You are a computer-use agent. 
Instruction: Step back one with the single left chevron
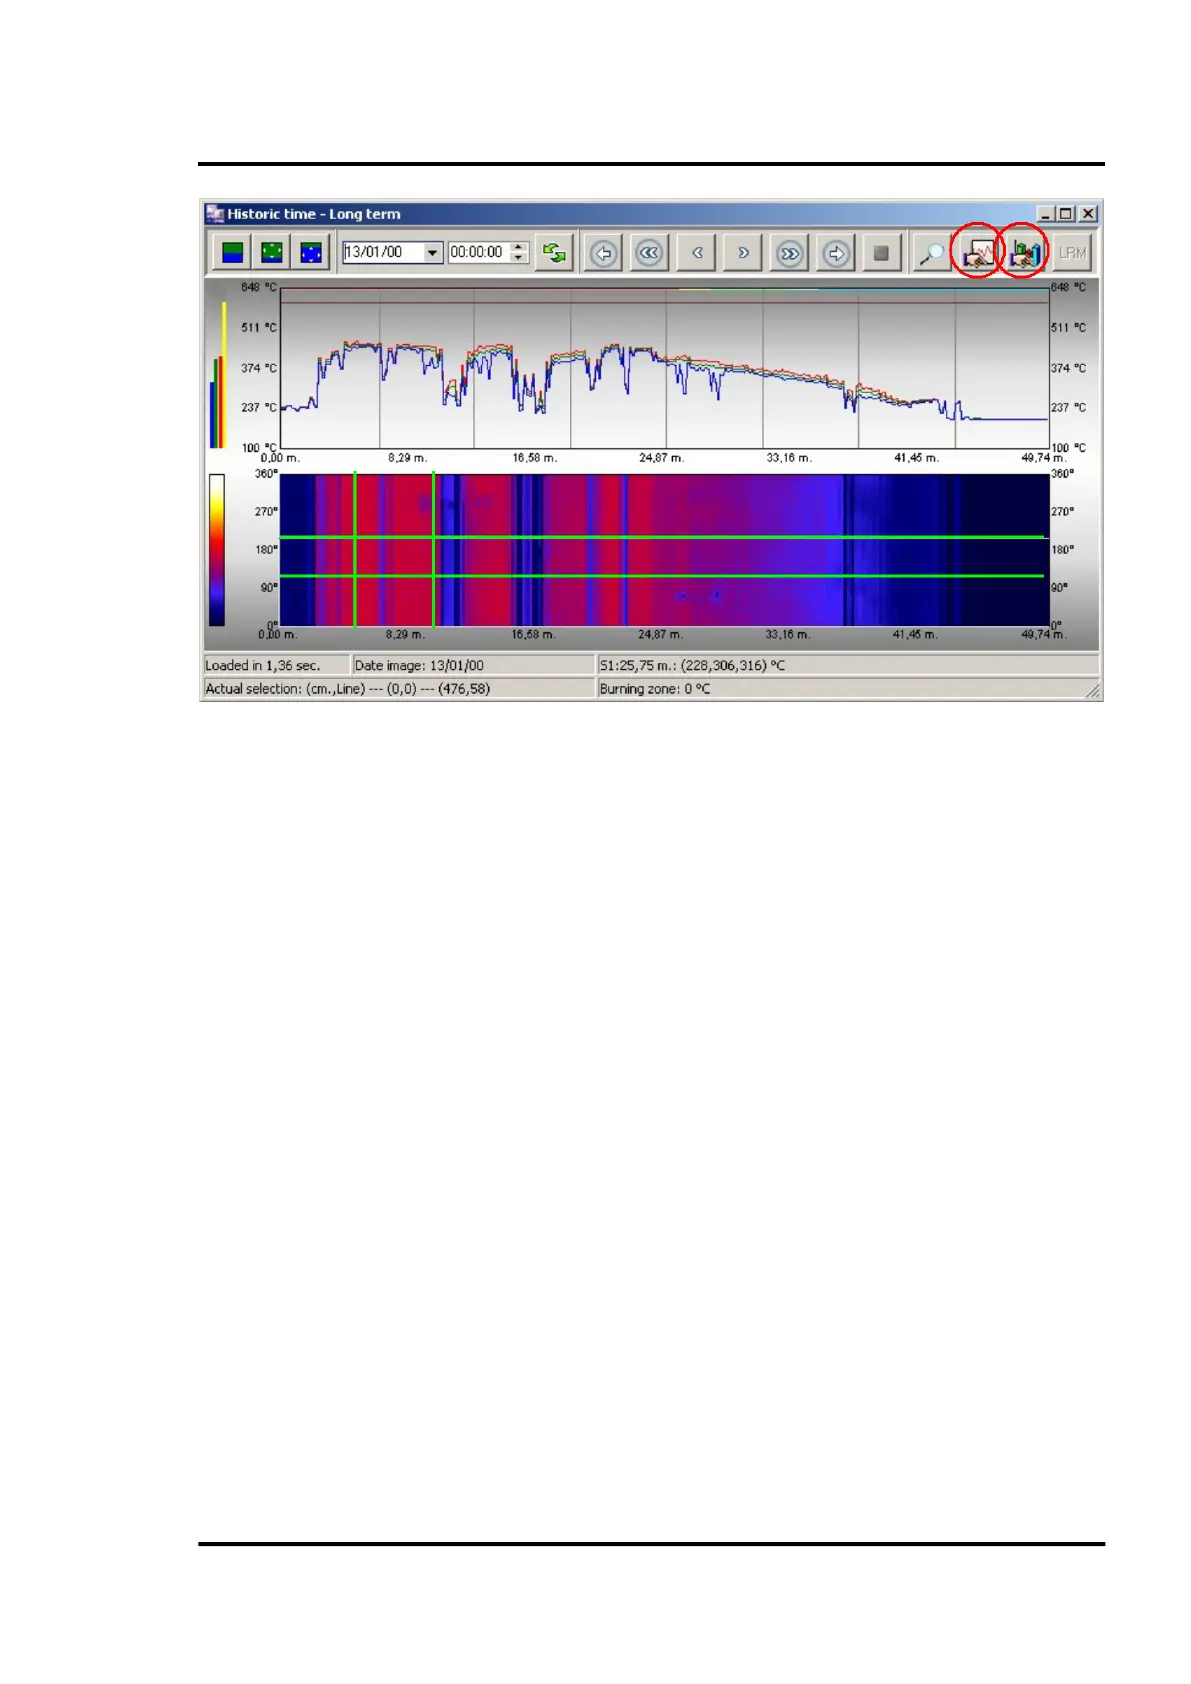click(697, 253)
